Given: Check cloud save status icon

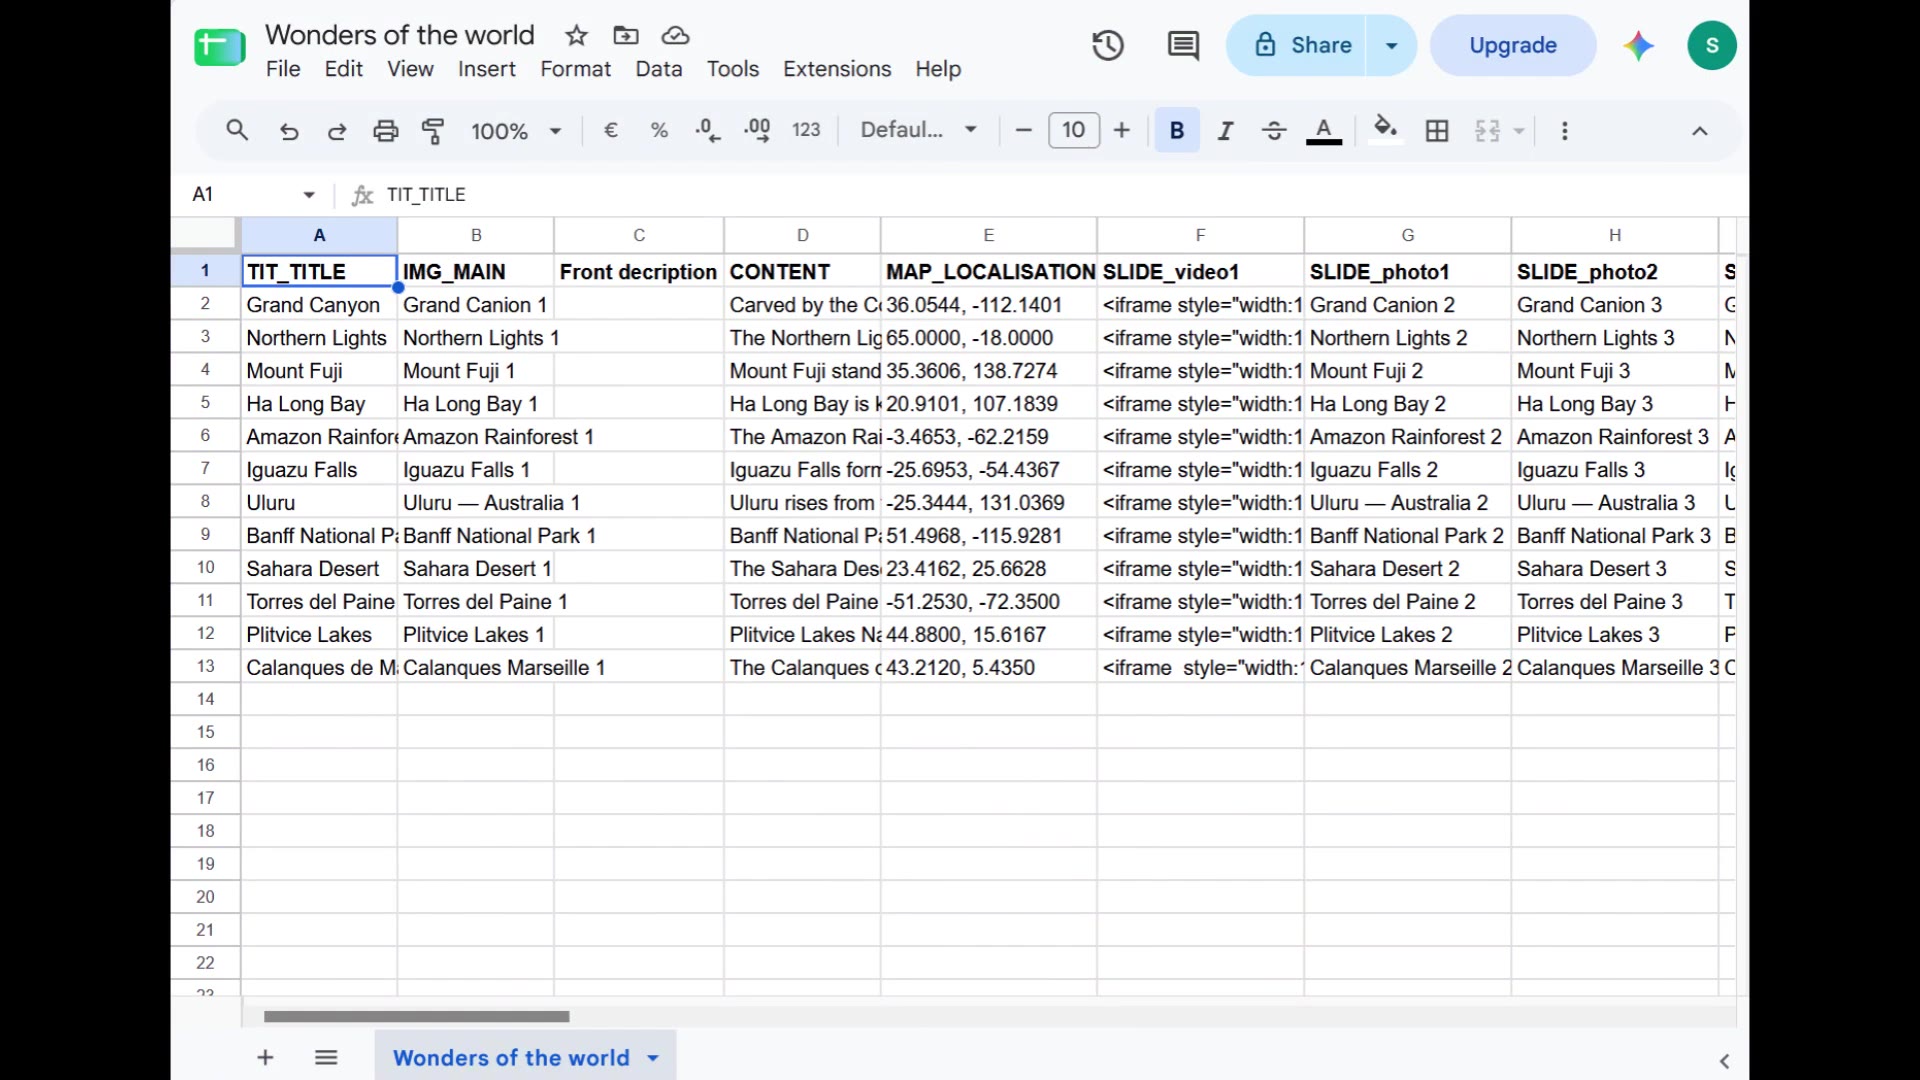Looking at the screenshot, I should (x=676, y=36).
